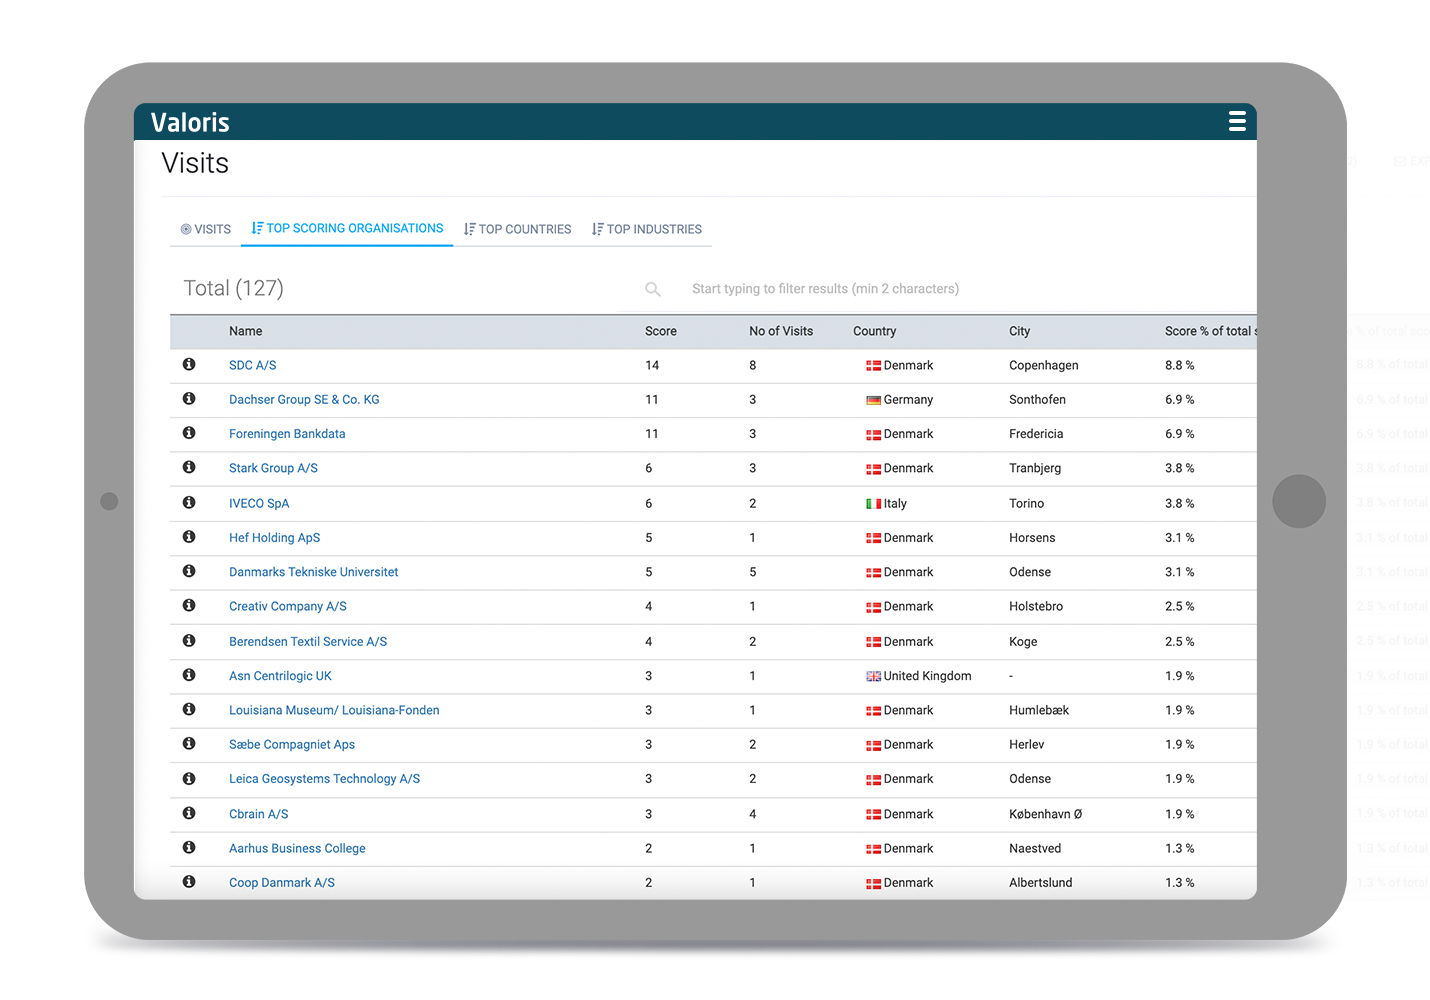The height and width of the screenshot is (1000, 1430).
Task: Click the København Ø city cell
Action: click(x=1045, y=814)
